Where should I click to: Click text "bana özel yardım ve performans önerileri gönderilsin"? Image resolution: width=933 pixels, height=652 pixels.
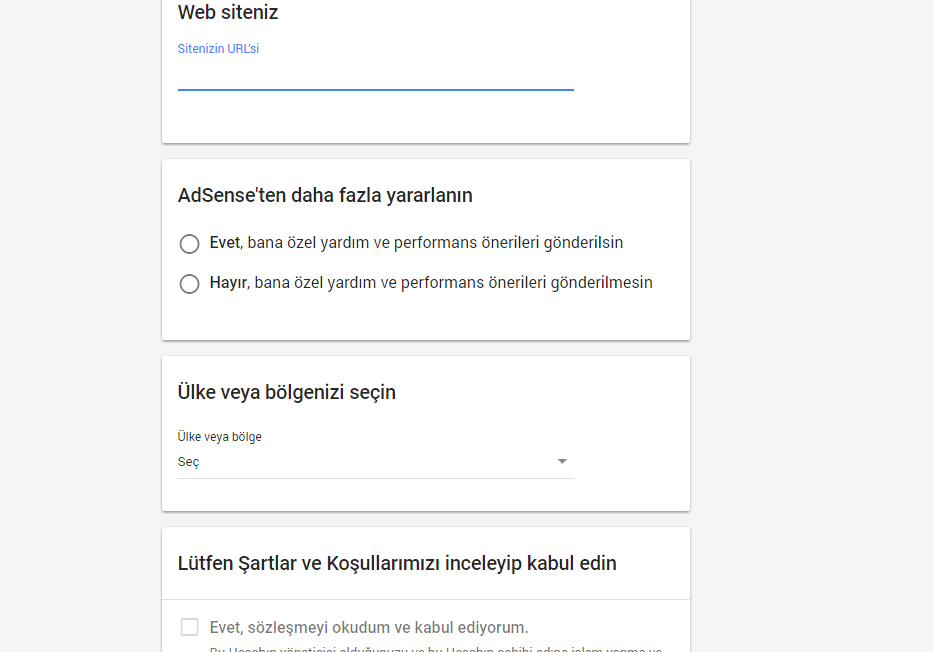(438, 243)
